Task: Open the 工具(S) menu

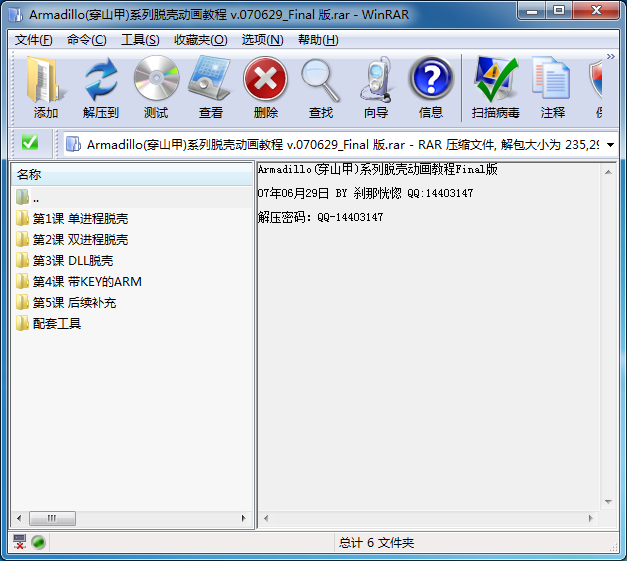Action: tap(140, 40)
